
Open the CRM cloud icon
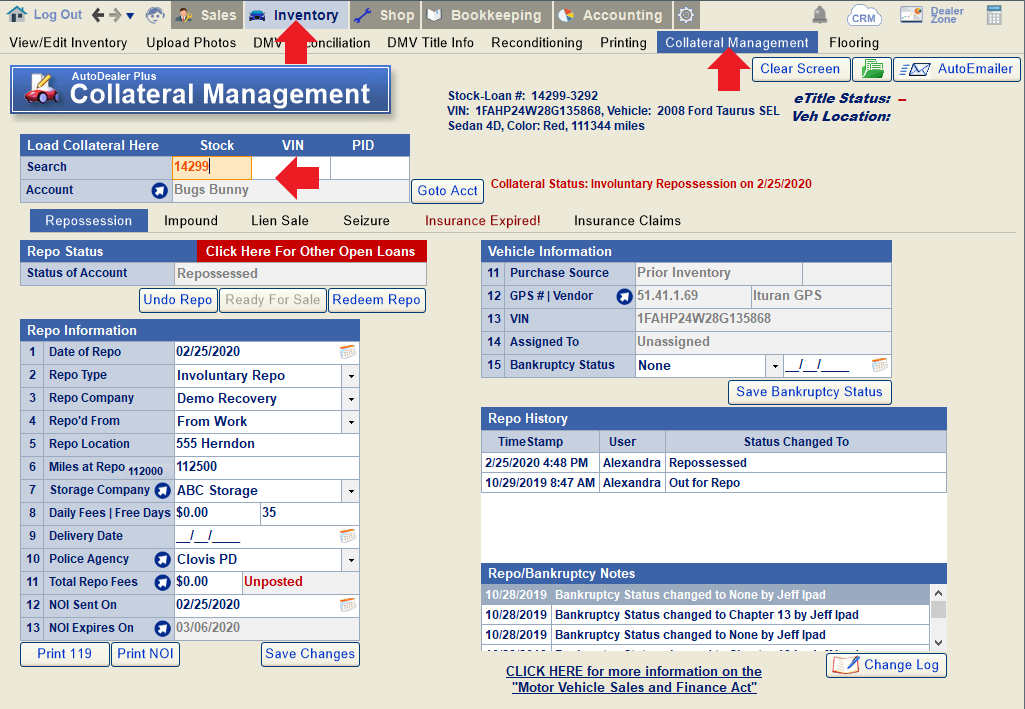click(x=864, y=15)
